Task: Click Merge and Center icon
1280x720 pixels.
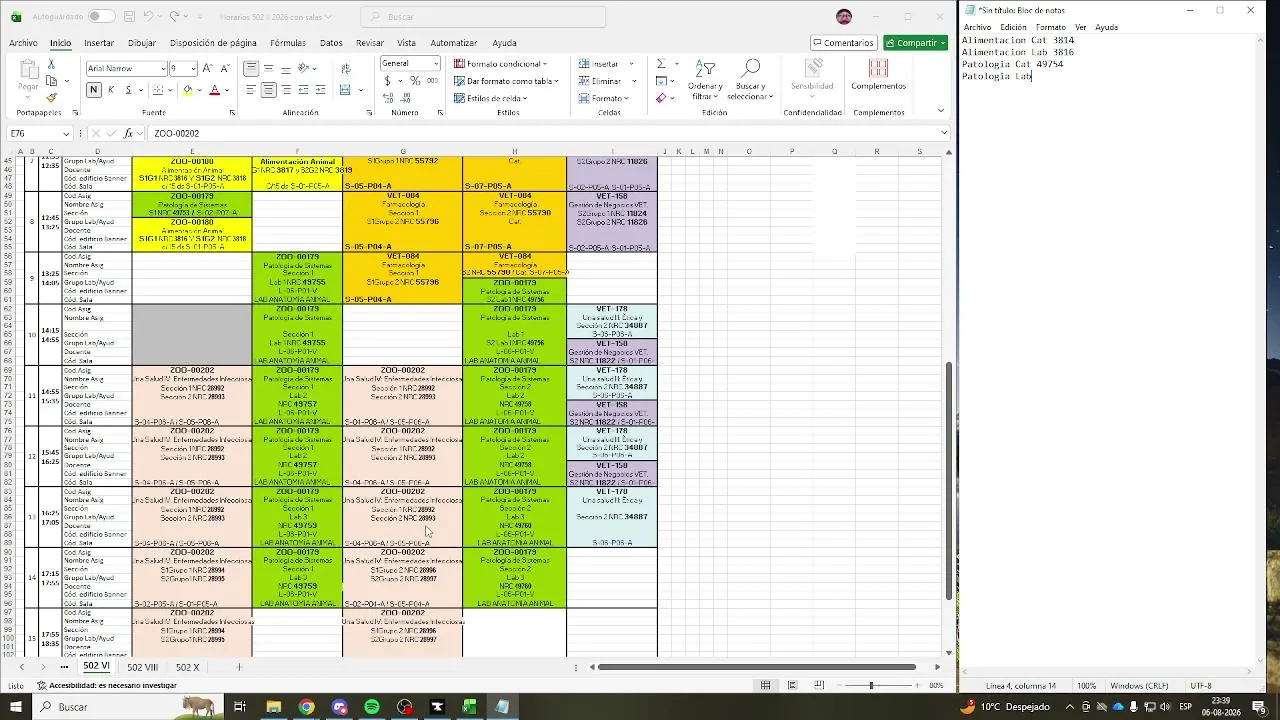Action: pyautogui.click(x=346, y=90)
